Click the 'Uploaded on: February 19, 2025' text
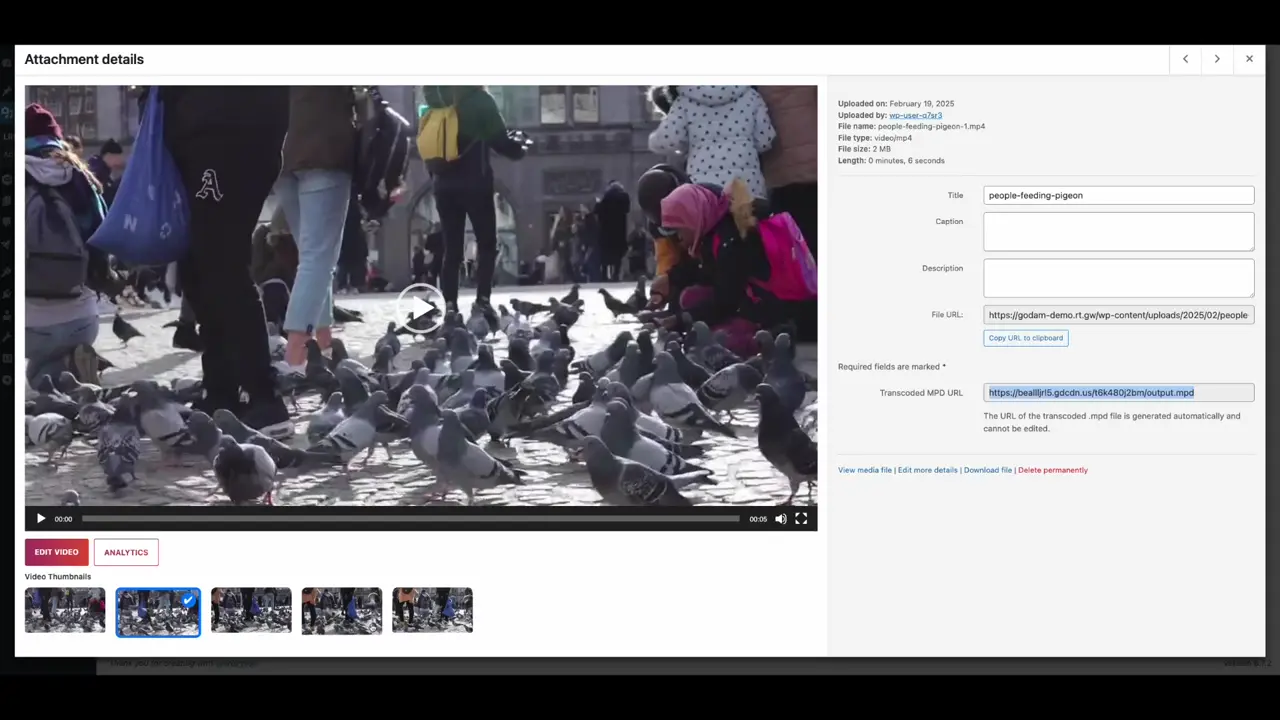 [x=896, y=104]
